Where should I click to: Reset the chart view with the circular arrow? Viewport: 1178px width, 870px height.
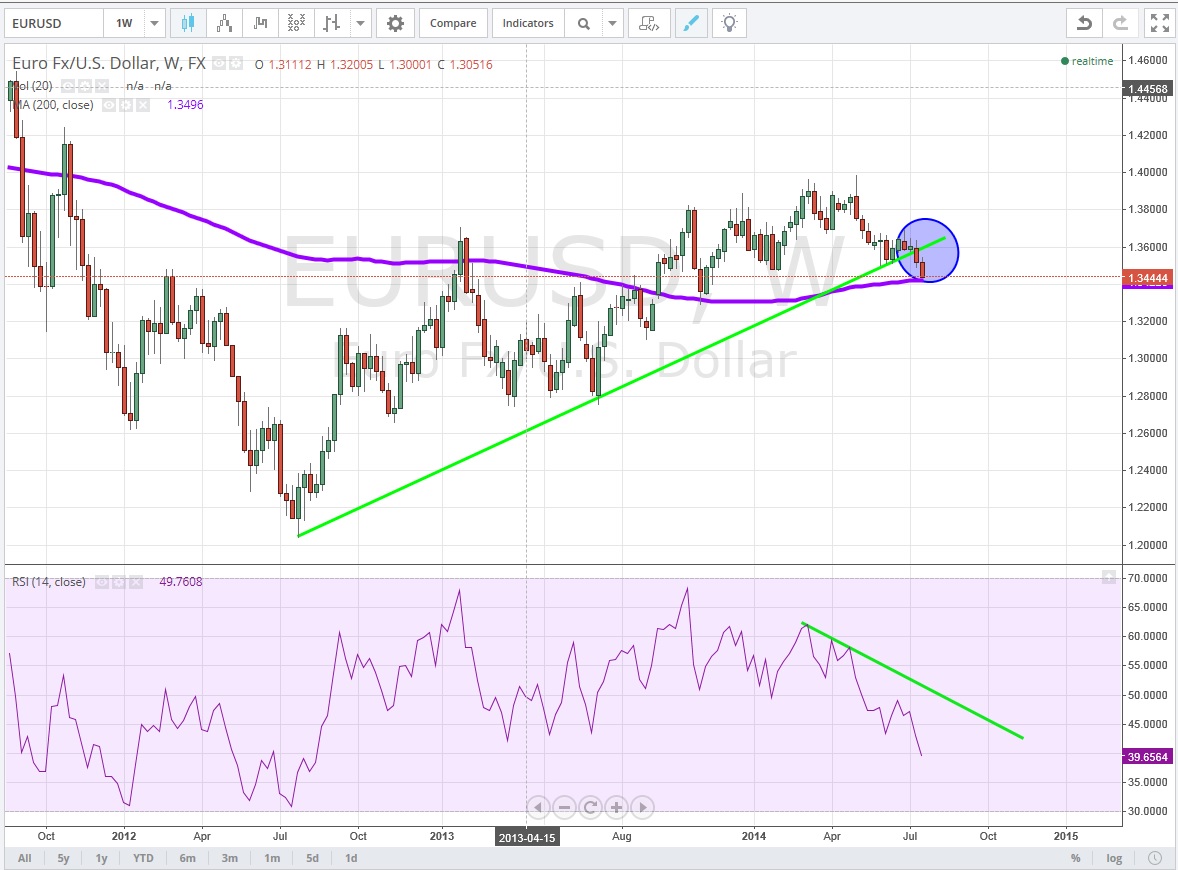coord(590,807)
